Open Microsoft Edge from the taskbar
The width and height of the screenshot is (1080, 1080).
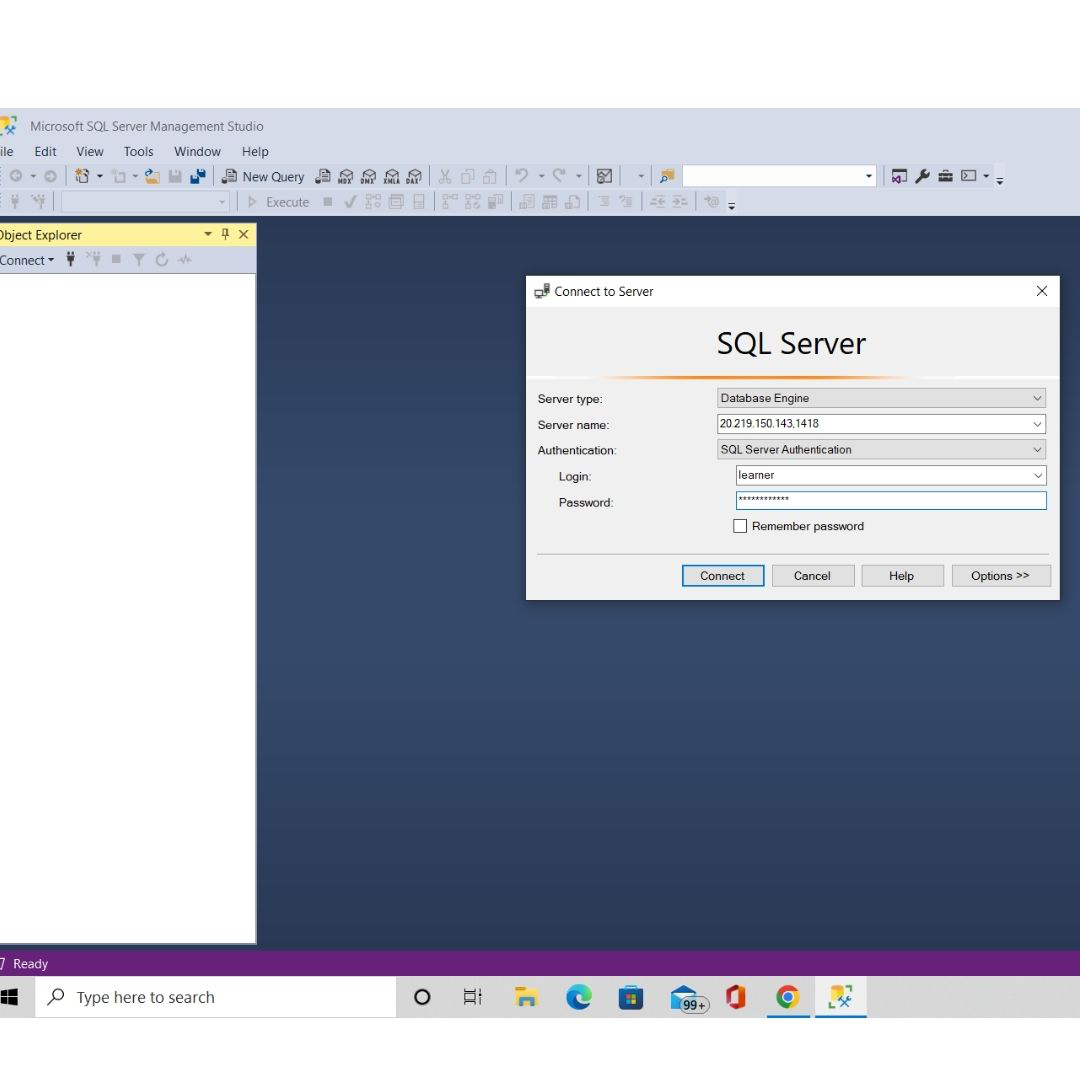[579, 997]
